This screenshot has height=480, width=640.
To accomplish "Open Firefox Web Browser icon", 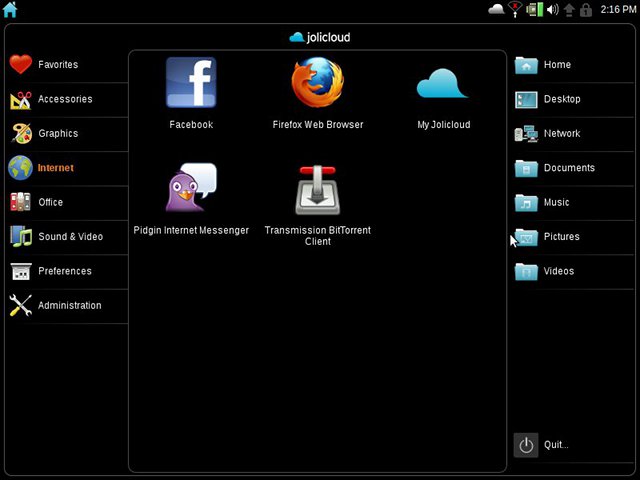I will [318, 82].
